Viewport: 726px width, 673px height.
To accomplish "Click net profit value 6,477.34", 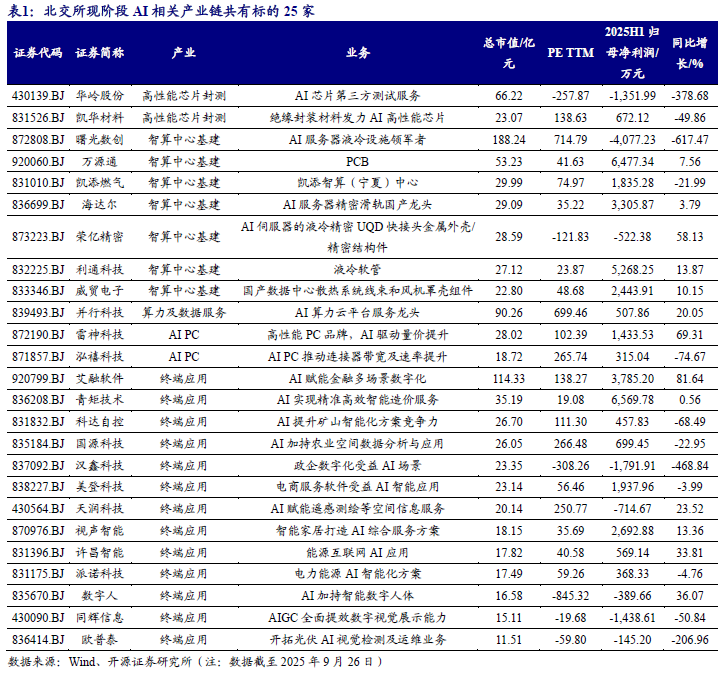I will click(x=632, y=162).
